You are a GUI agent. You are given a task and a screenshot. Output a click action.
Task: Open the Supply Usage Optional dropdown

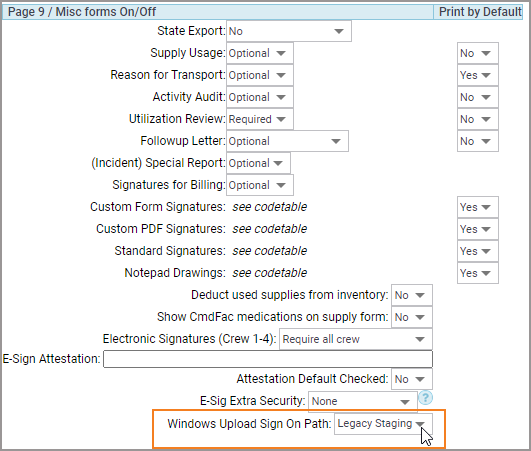260,53
